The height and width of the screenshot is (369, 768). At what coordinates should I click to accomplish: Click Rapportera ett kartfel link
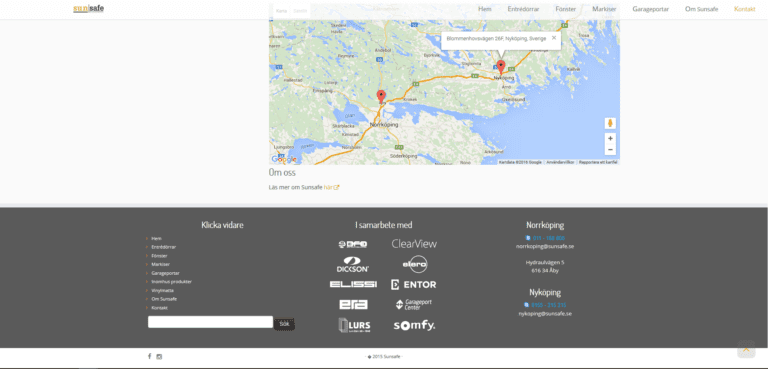(x=598, y=162)
